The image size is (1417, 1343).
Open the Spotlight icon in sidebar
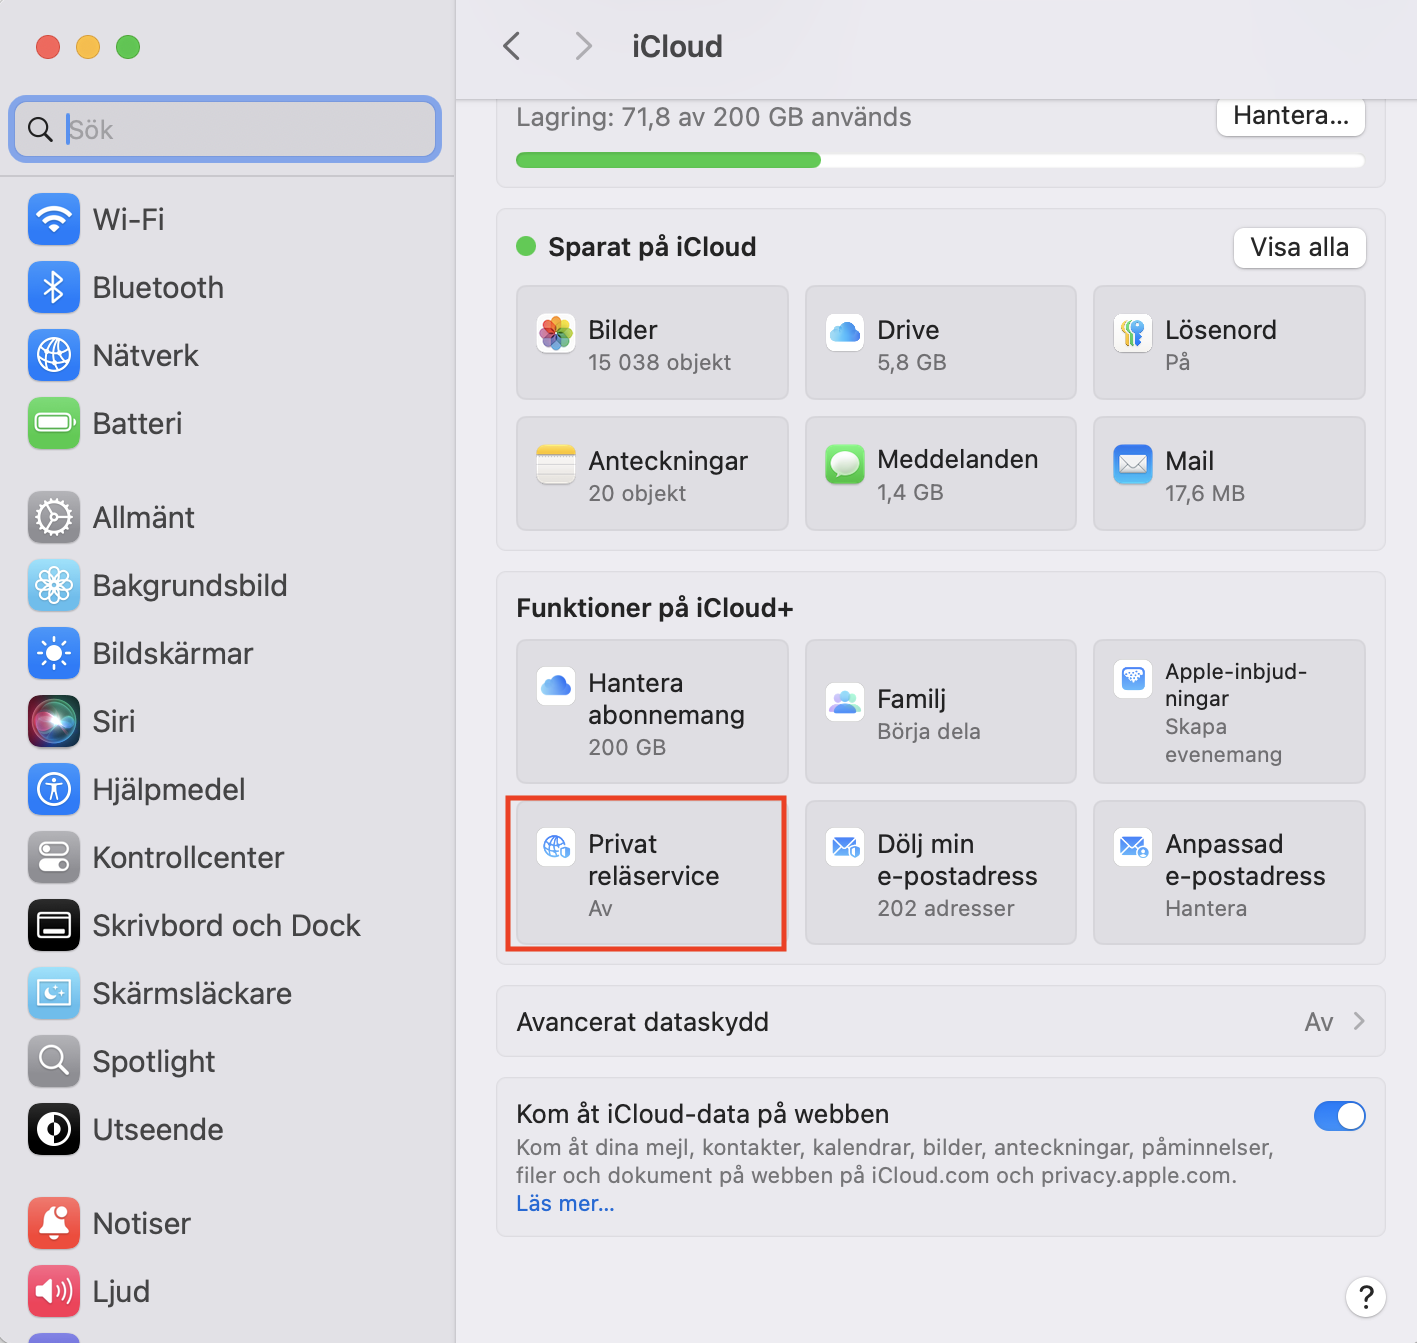coord(54,1061)
